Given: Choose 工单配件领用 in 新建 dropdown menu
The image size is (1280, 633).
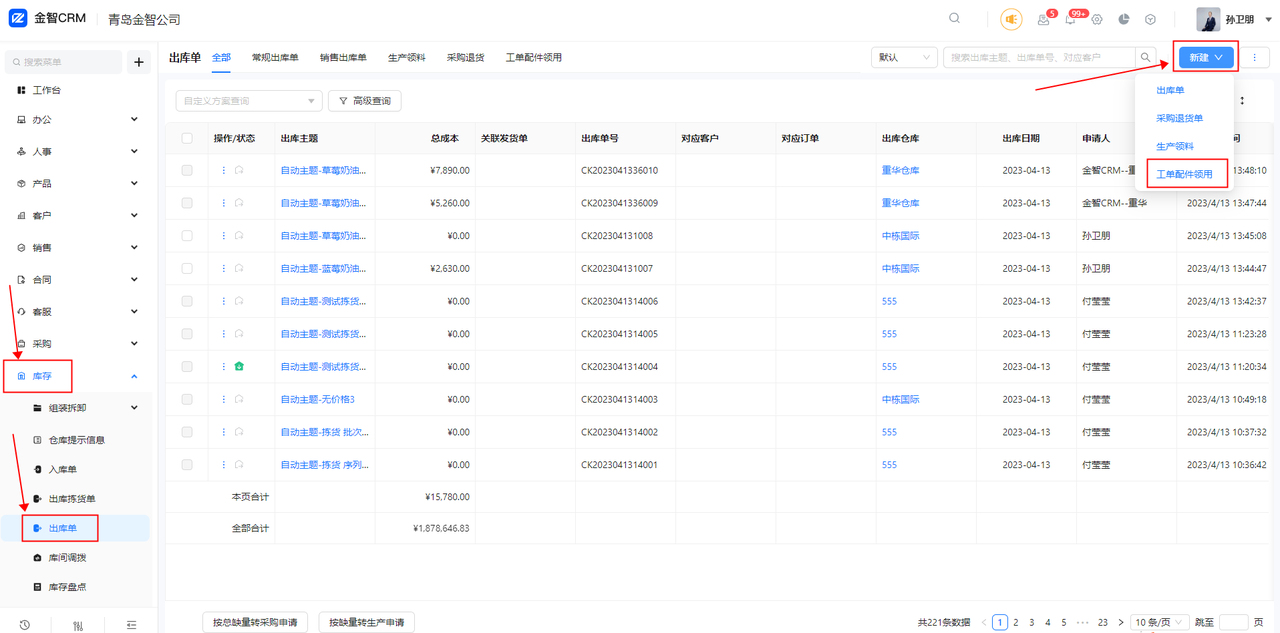Looking at the screenshot, I should coord(1185,174).
